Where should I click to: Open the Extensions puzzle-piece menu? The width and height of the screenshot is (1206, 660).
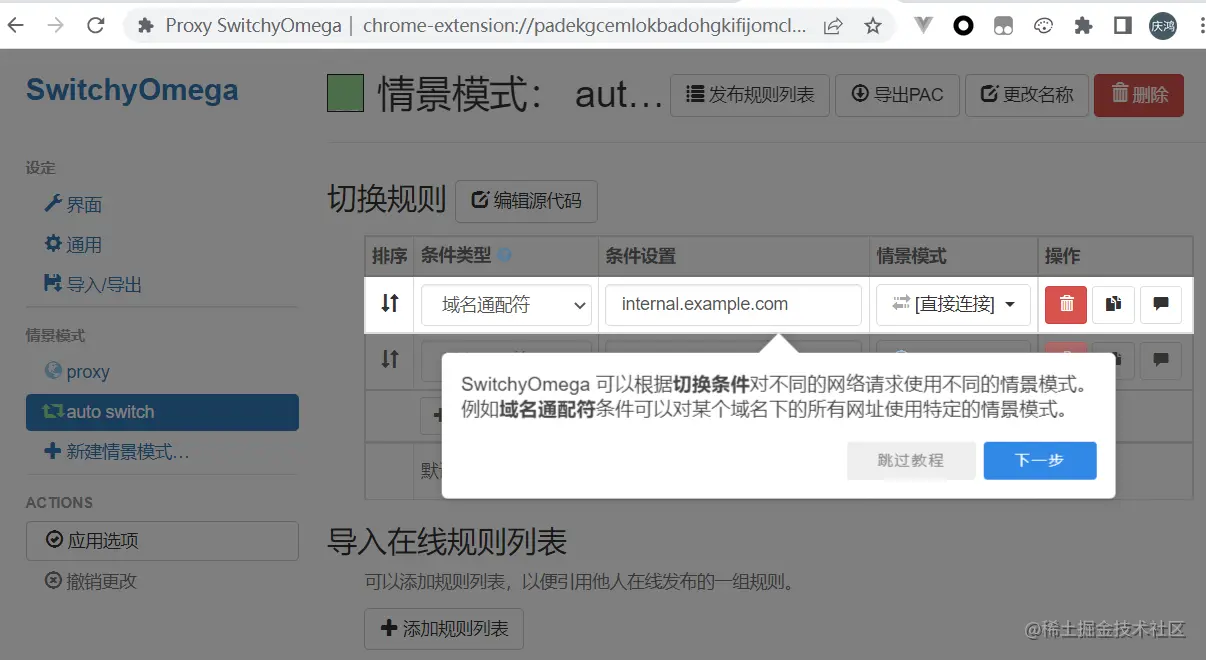point(1083,26)
